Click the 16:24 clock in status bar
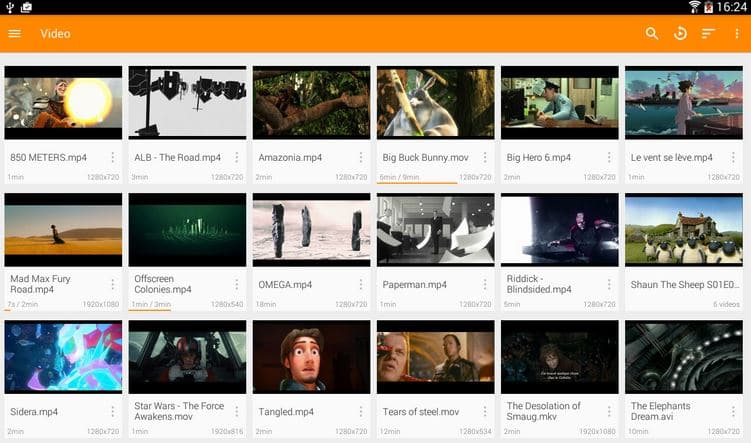 tap(731, 7)
